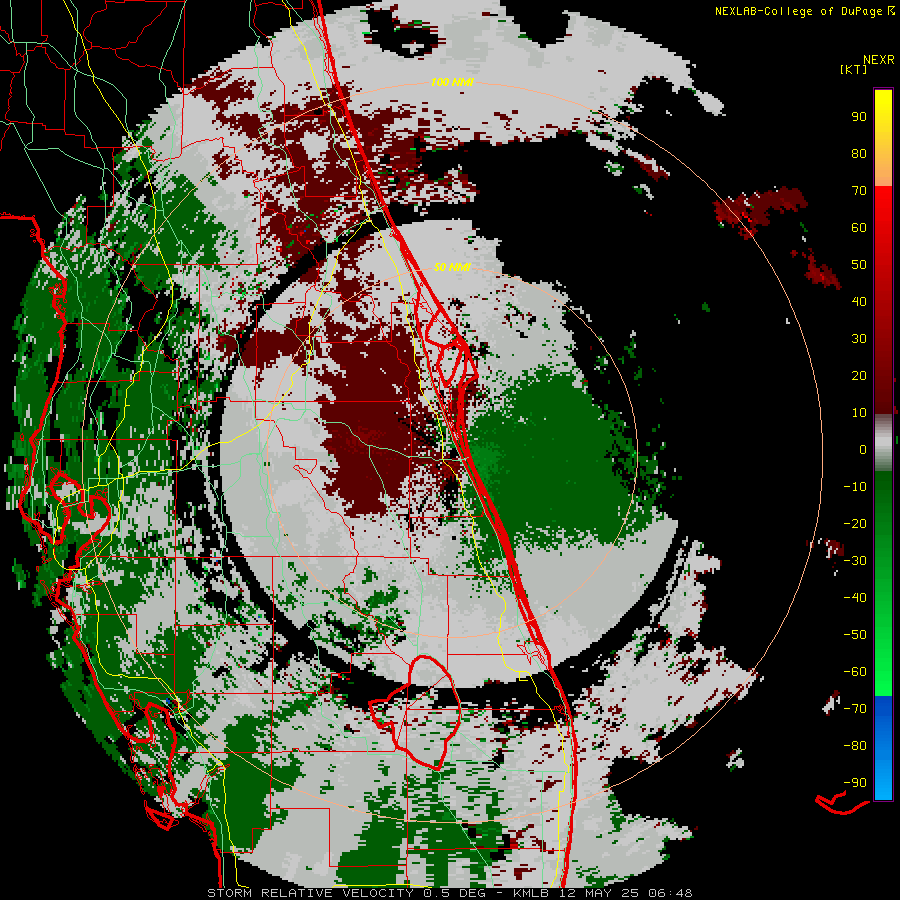Viewport: 900px width, 900px height.
Task: Click the NEXLAB-College of DuPage title text
Action: pyautogui.click(x=798, y=11)
